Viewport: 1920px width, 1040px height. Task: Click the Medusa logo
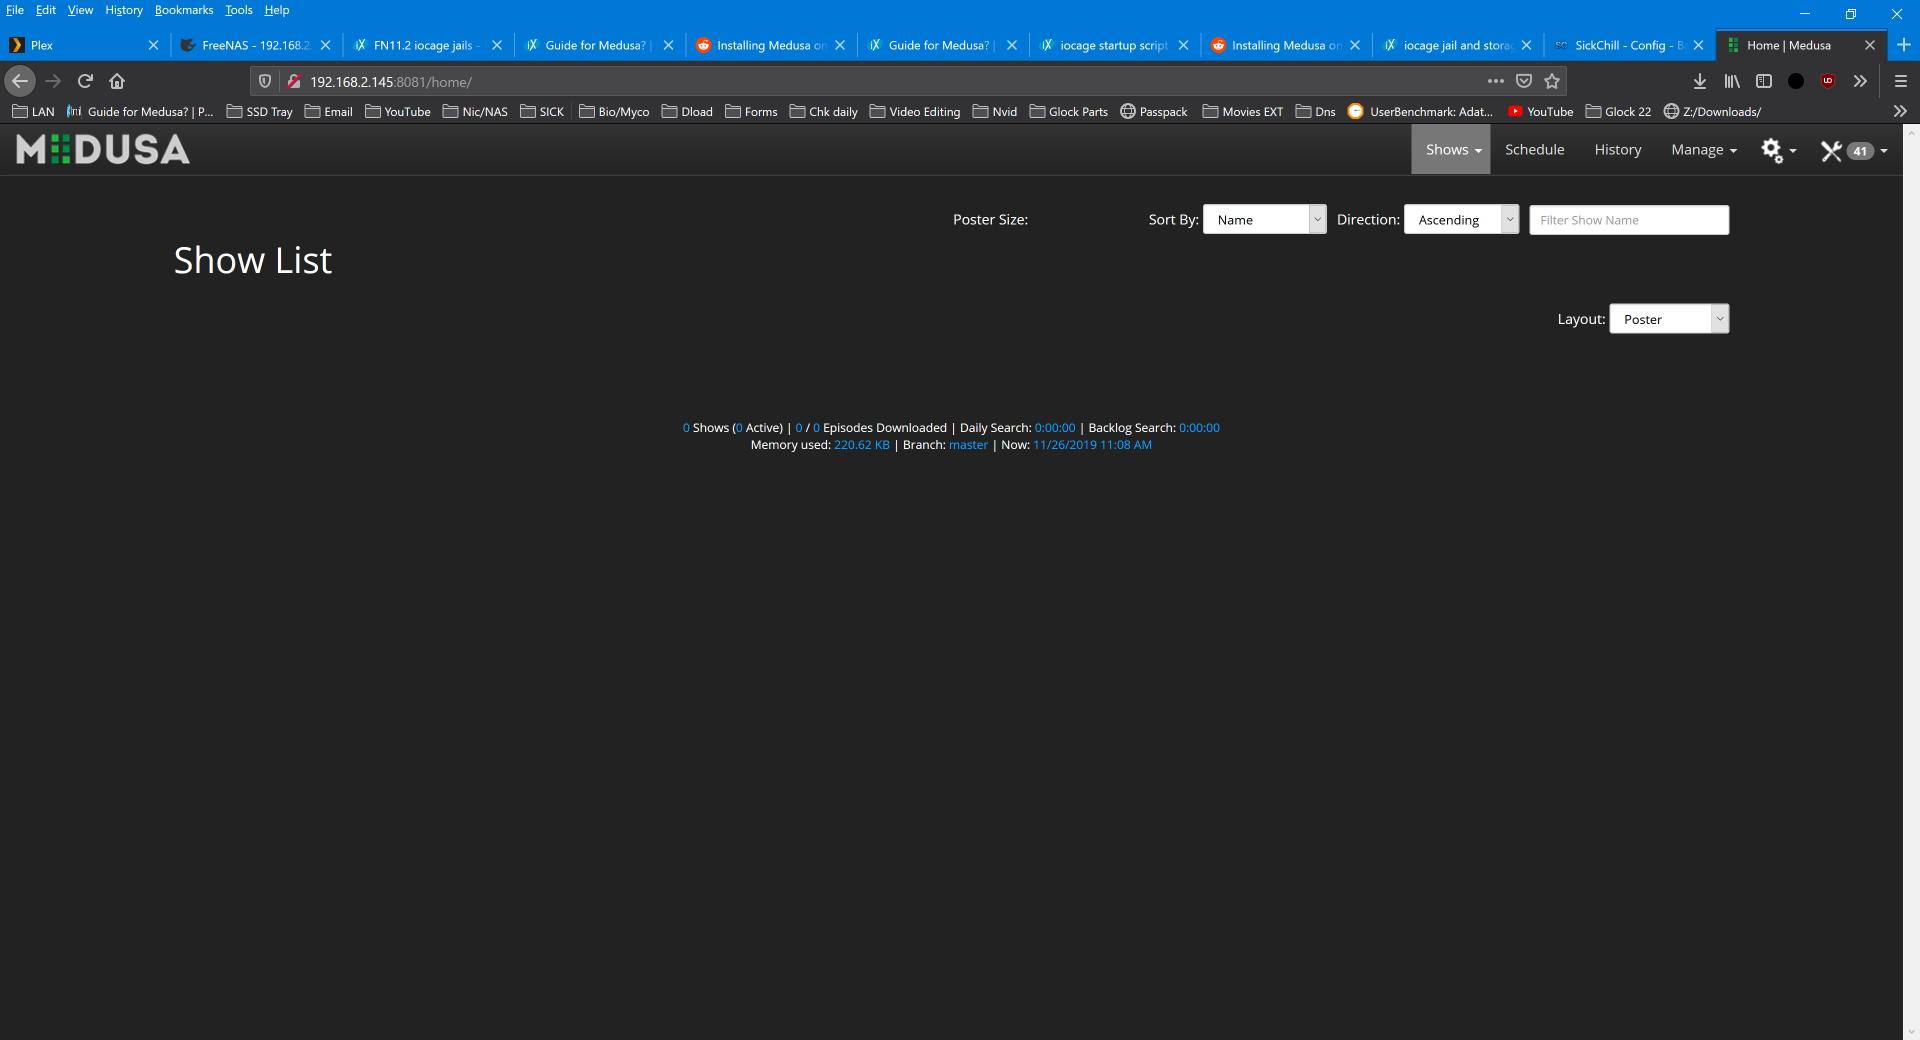103,150
